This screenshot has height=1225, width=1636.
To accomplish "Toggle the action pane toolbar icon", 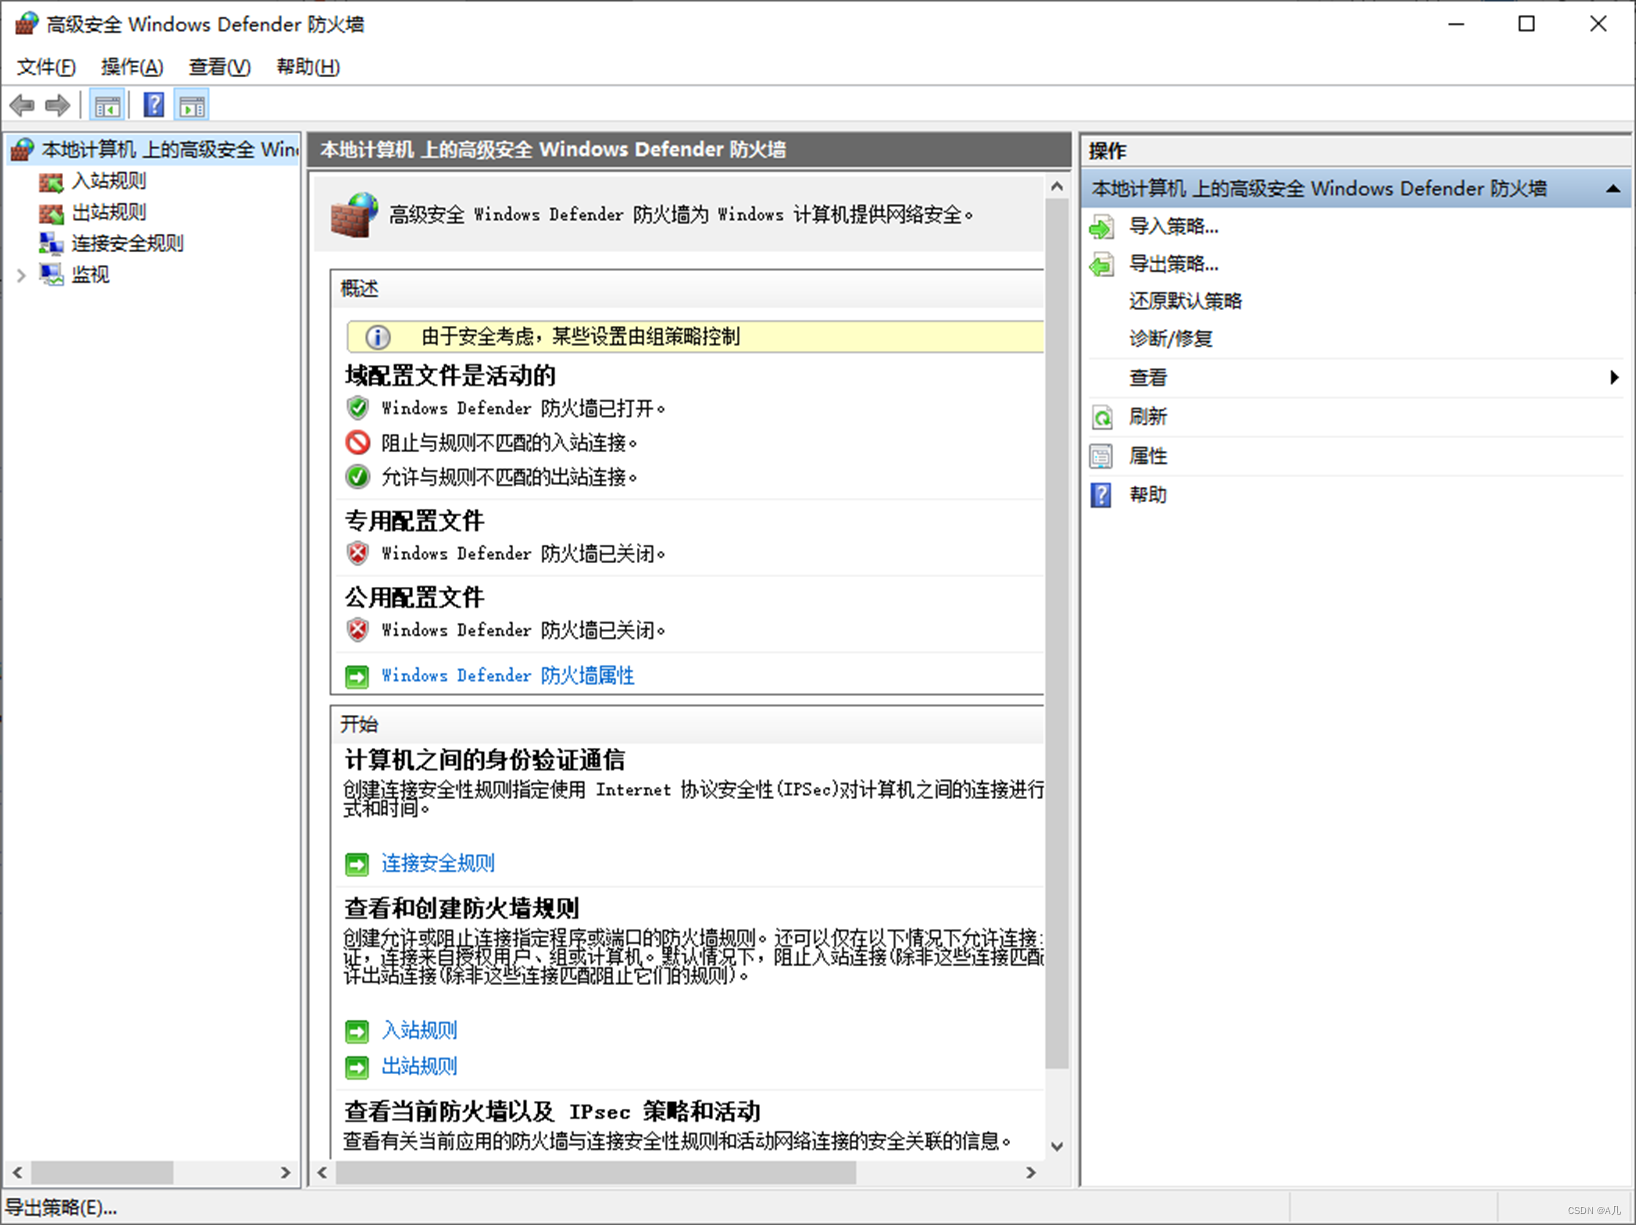I will (x=192, y=105).
